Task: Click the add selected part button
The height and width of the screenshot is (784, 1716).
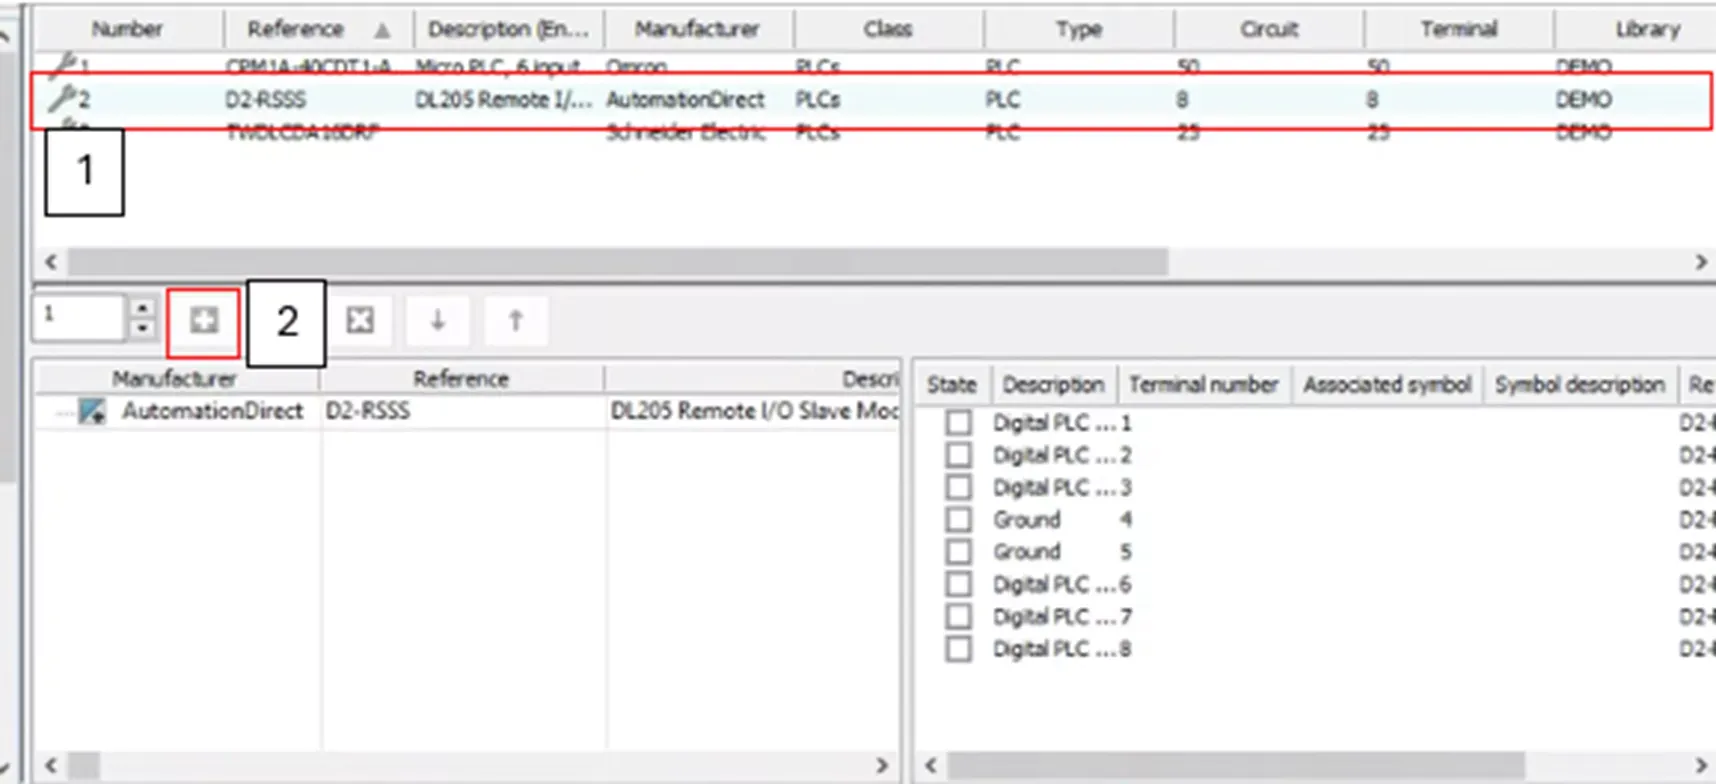Action: (x=204, y=321)
